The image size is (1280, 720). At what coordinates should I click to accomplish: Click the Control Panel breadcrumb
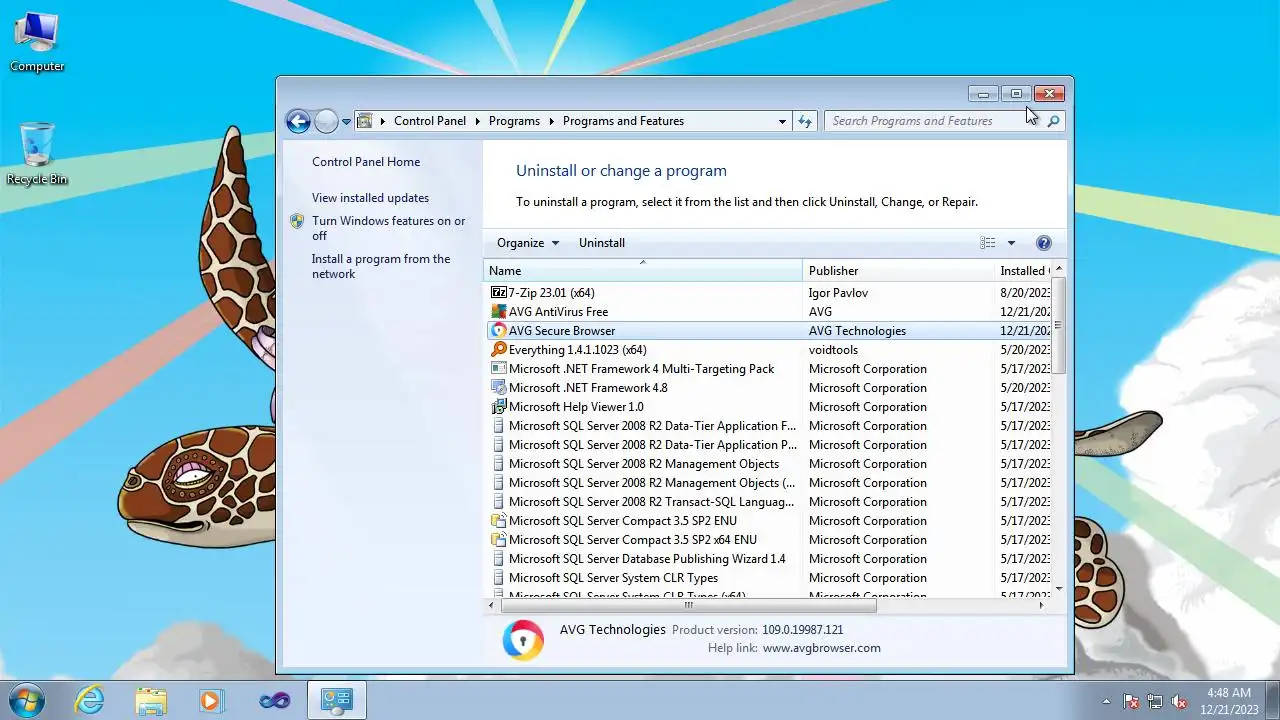pyautogui.click(x=430, y=121)
